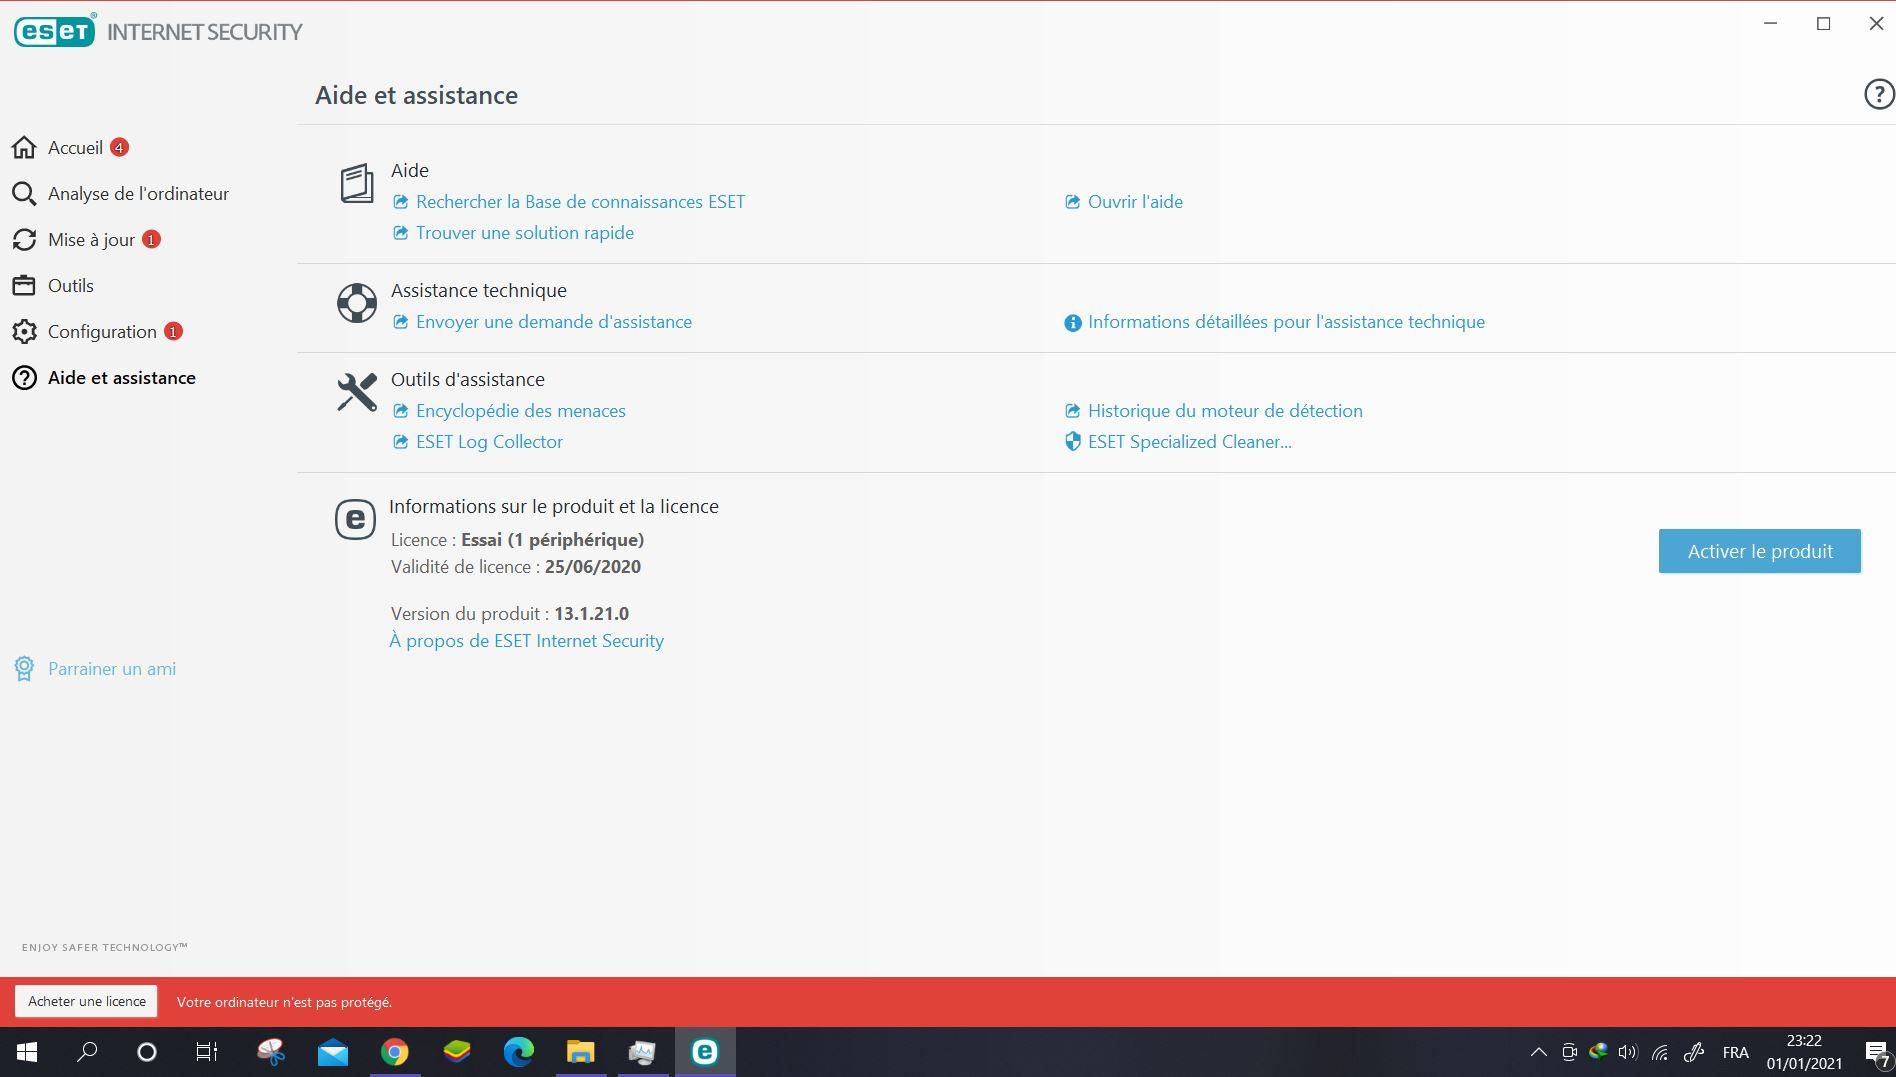Launch ESET Specialized Cleaner link
1896x1077 pixels.
tap(1190, 442)
